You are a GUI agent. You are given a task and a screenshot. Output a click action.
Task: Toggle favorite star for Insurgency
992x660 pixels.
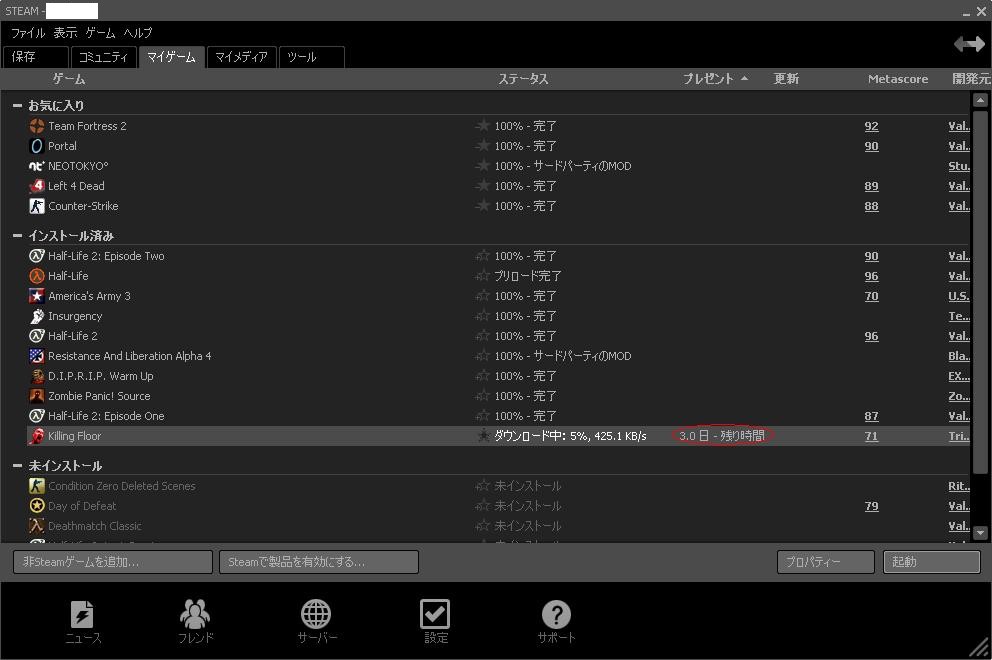pyautogui.click(x=483, y=316)
